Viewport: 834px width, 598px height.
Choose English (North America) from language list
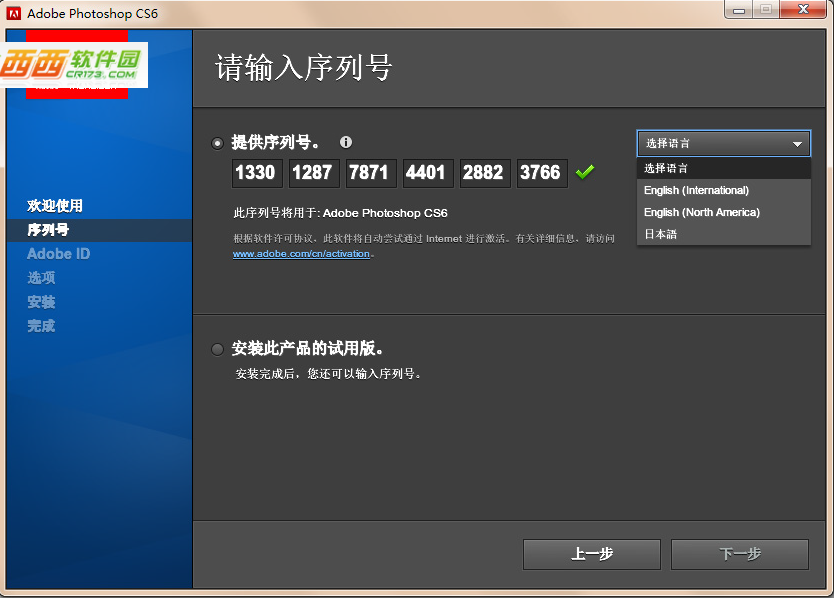point(724,212)
